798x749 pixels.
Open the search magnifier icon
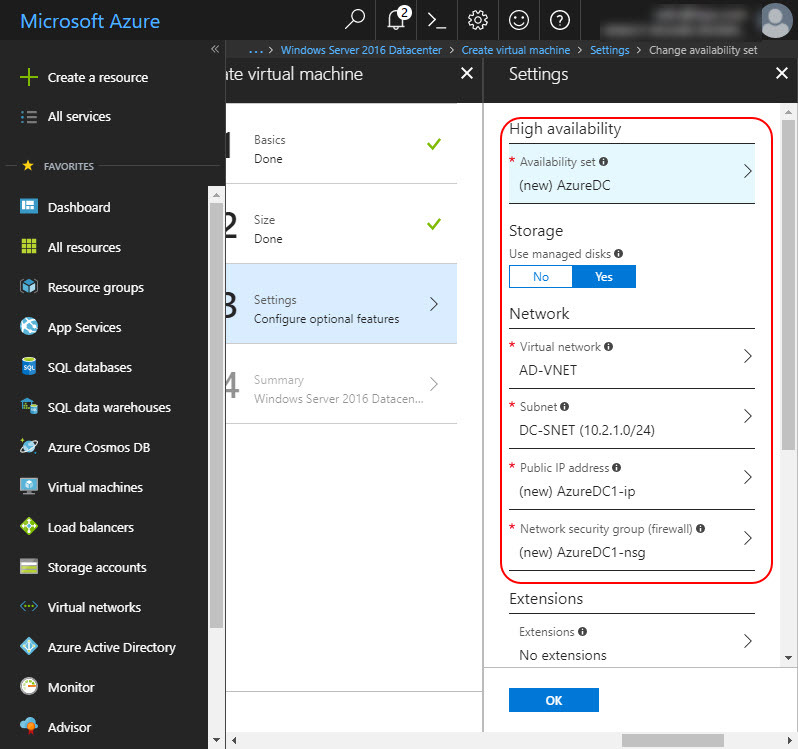(x=355, y=20)
